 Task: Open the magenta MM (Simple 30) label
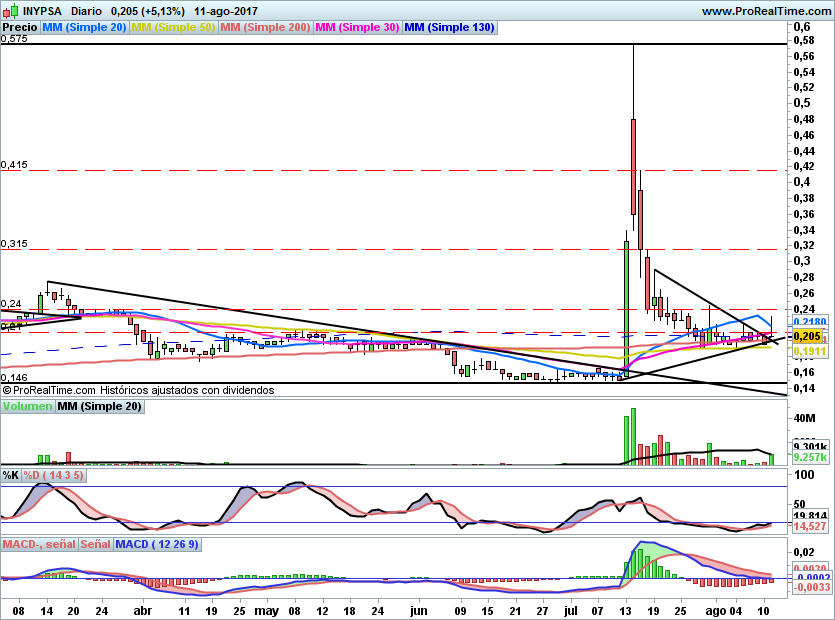click(357, 28)
